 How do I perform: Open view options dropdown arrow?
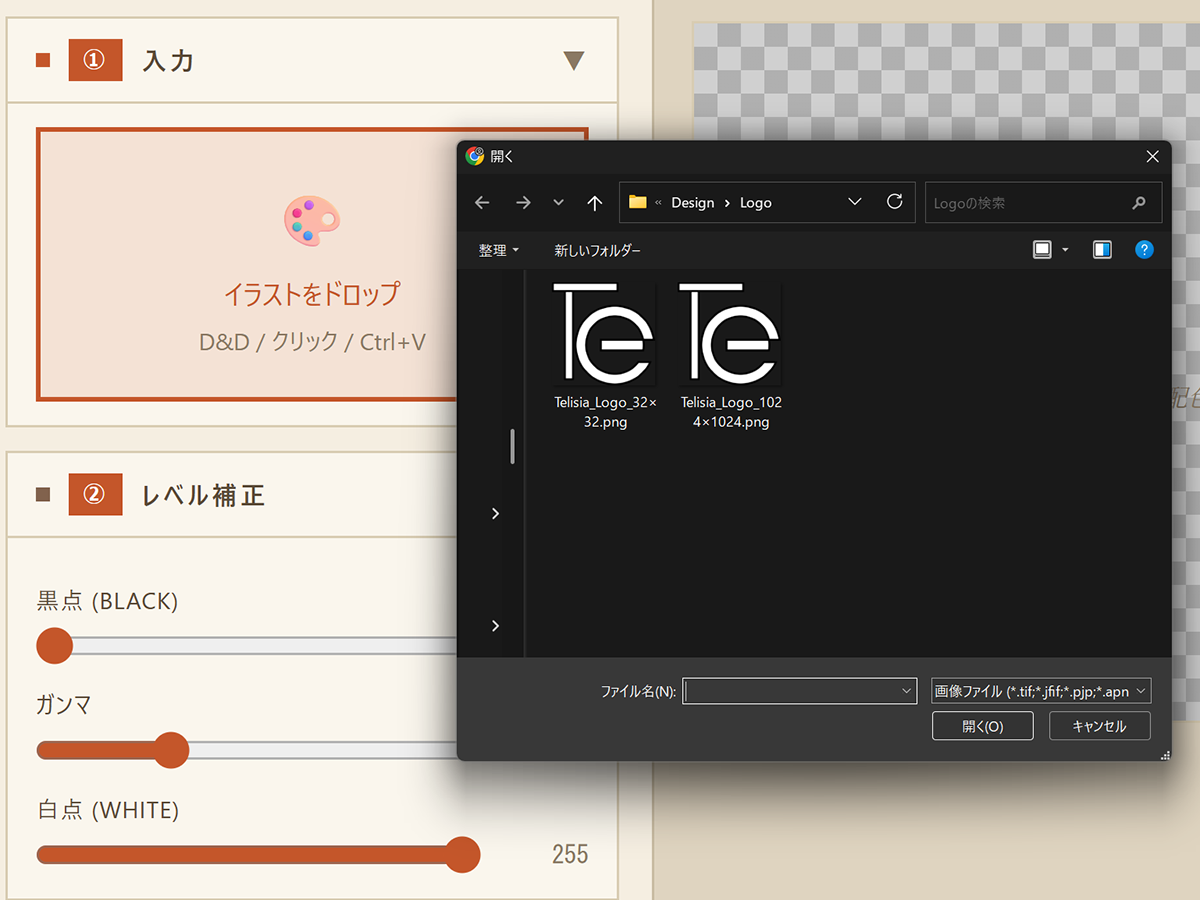1066,250
